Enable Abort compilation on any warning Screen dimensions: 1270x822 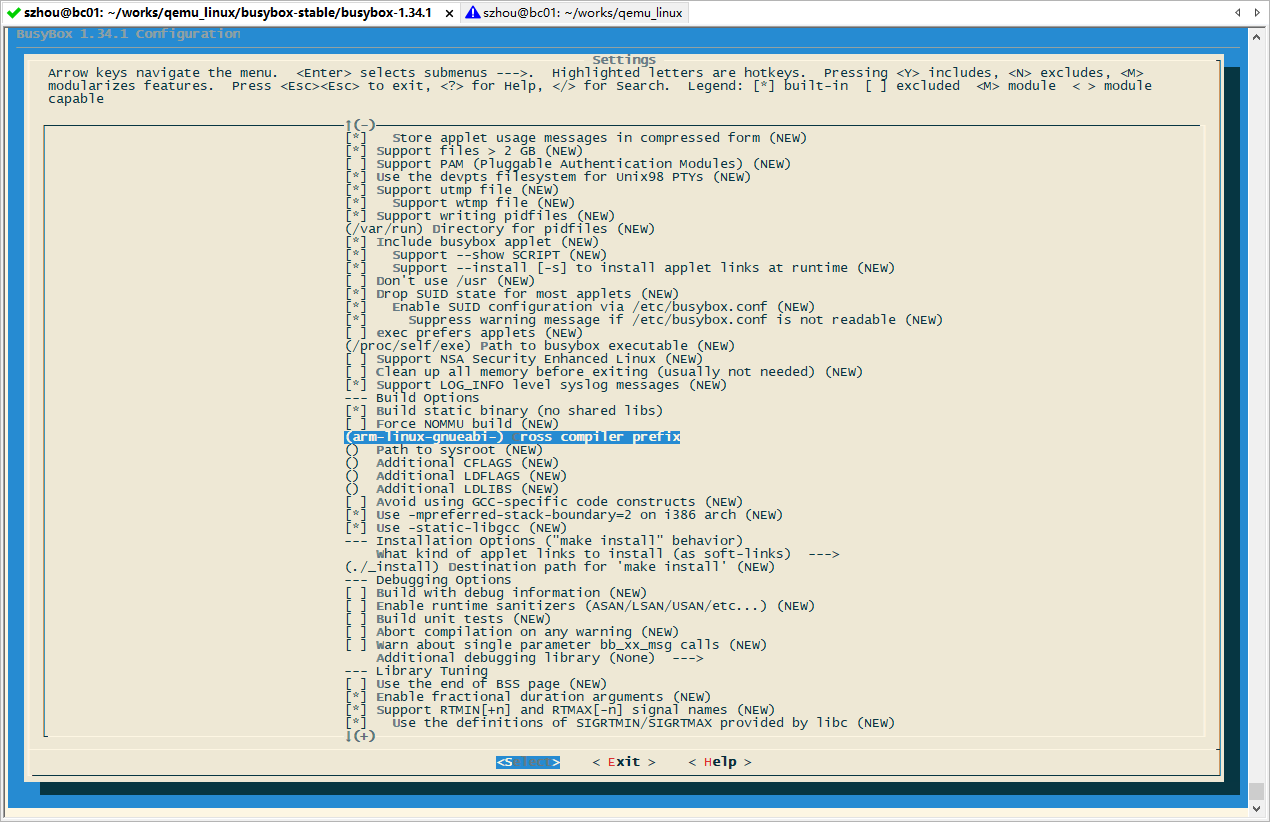tap(511, 632)
